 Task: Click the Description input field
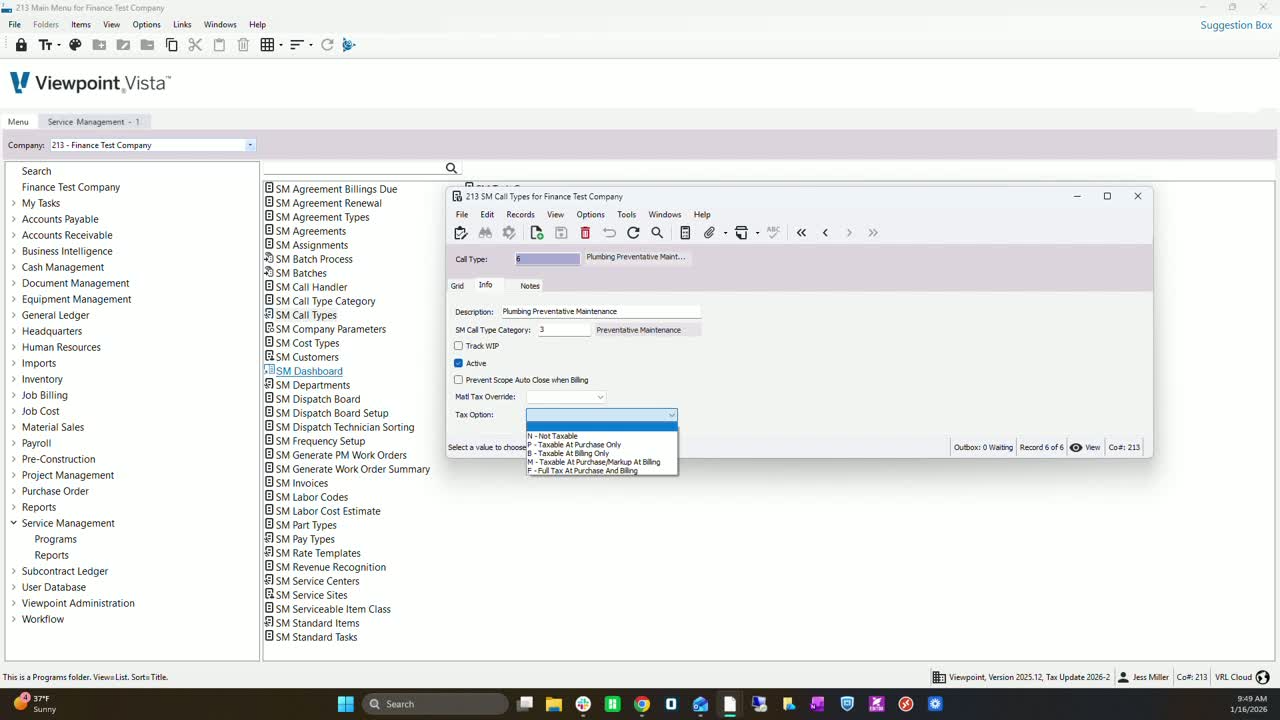point(600,312)
